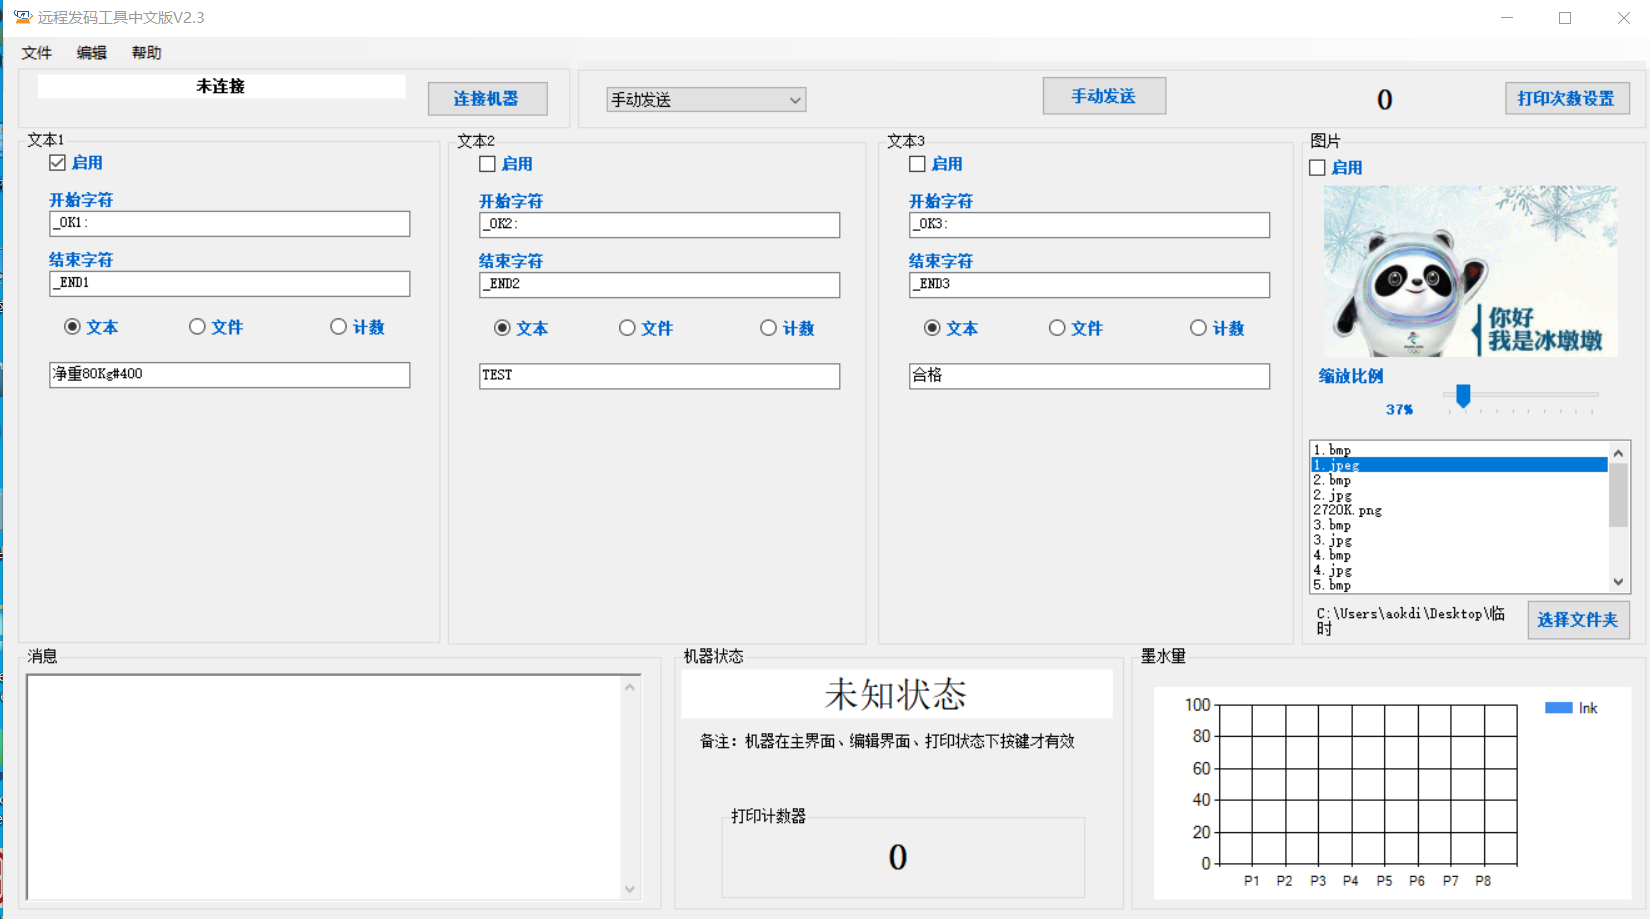
Task: Click the 连接机器 button
Action: point(487,99)
